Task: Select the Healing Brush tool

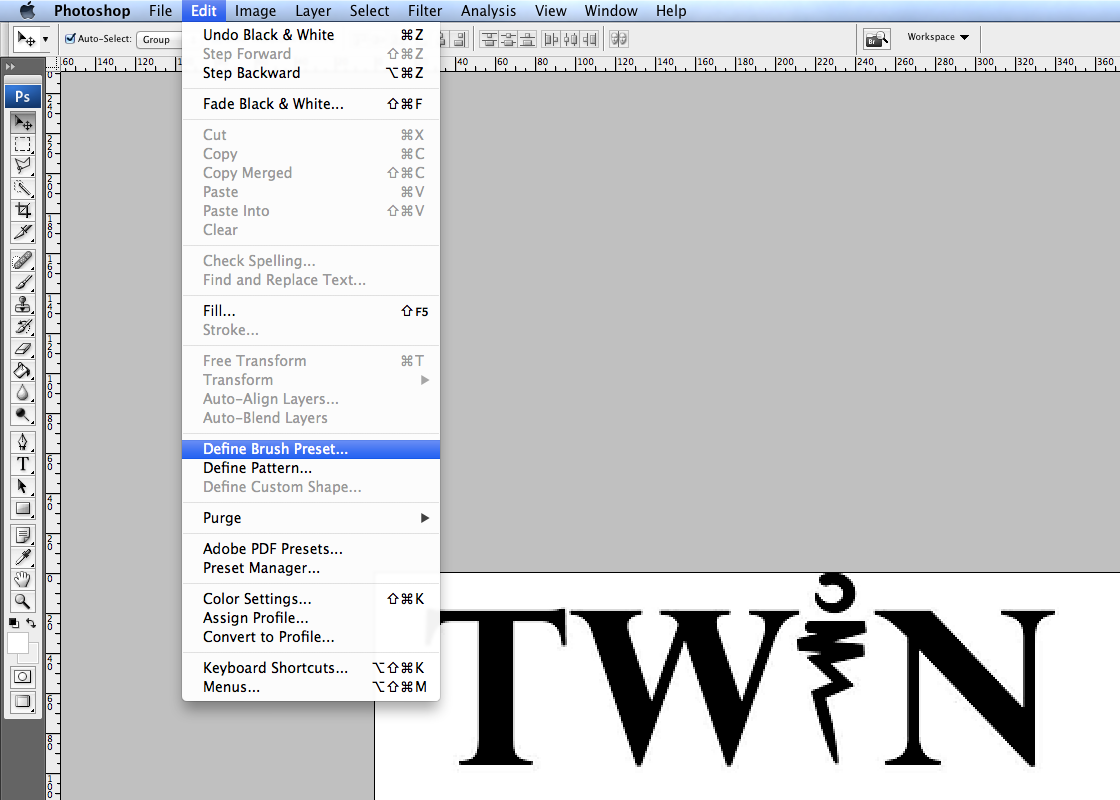Action: coord(23,261)
